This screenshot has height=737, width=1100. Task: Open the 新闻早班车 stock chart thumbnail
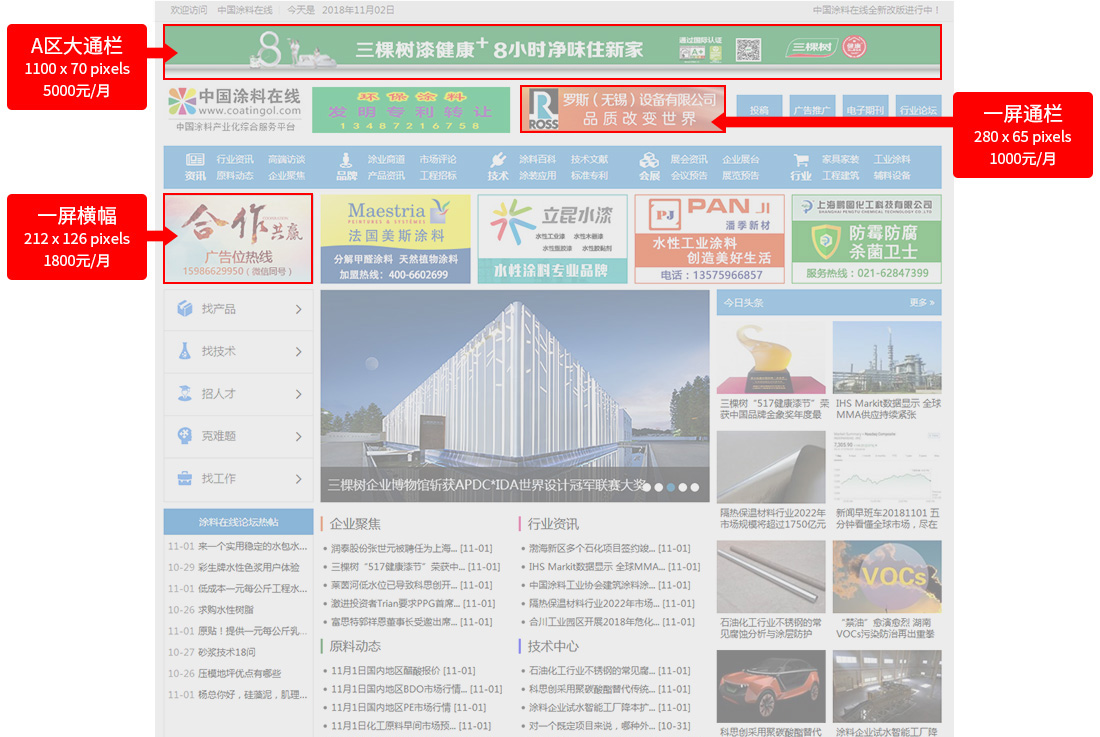(887, 467)
